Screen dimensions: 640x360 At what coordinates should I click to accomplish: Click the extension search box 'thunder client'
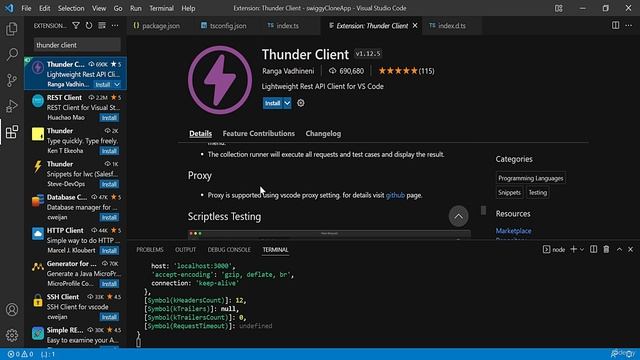coord(77,45)
